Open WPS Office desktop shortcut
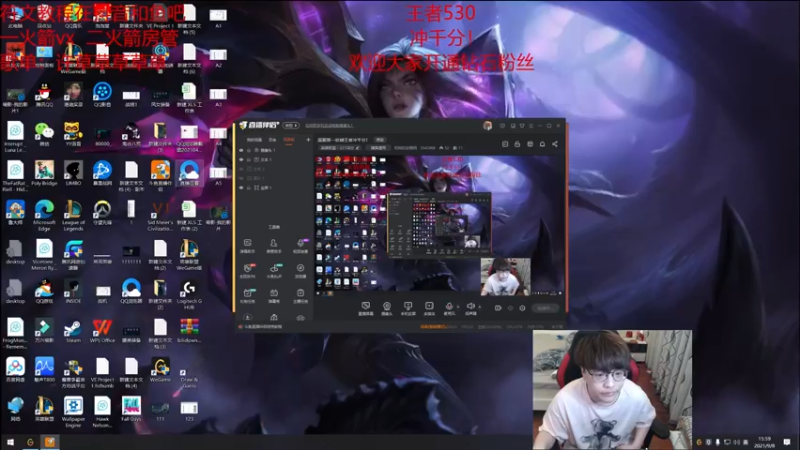Viewport: 800px width, 450px height. click(102, 332)
